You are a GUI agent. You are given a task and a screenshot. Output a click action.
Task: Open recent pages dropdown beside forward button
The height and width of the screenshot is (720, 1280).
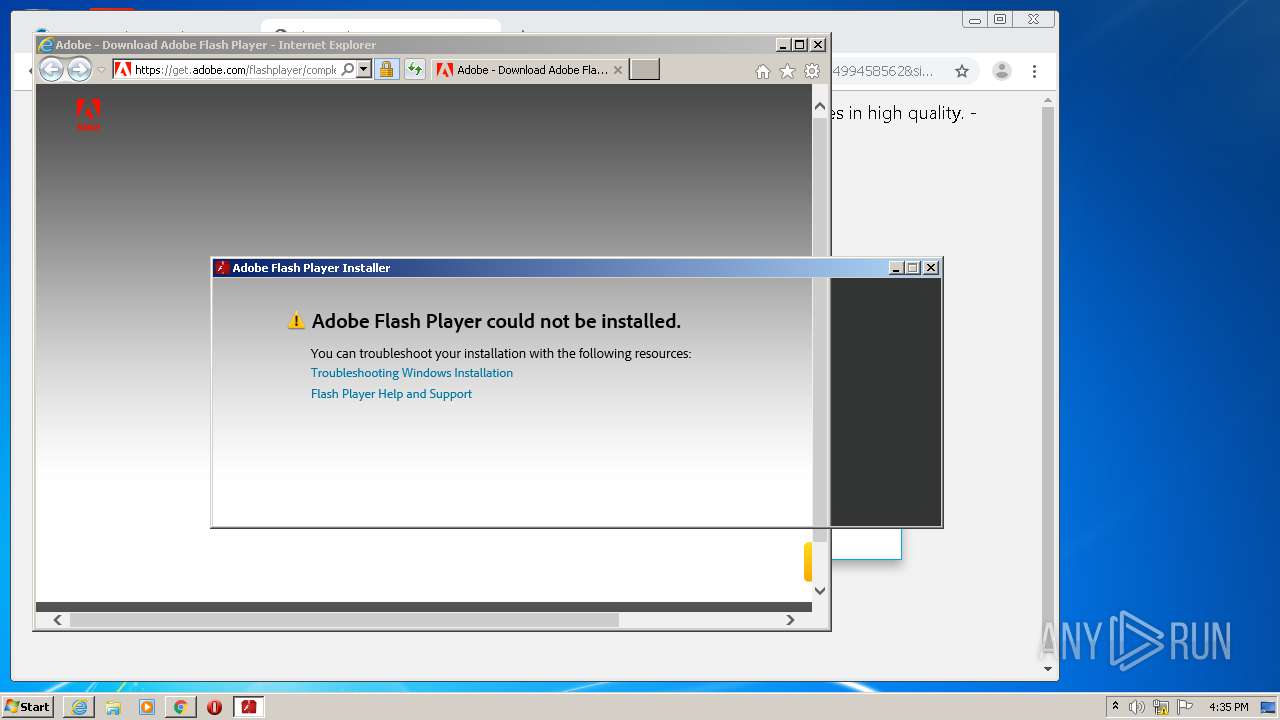pyautogui.click(x=101, y=70)
